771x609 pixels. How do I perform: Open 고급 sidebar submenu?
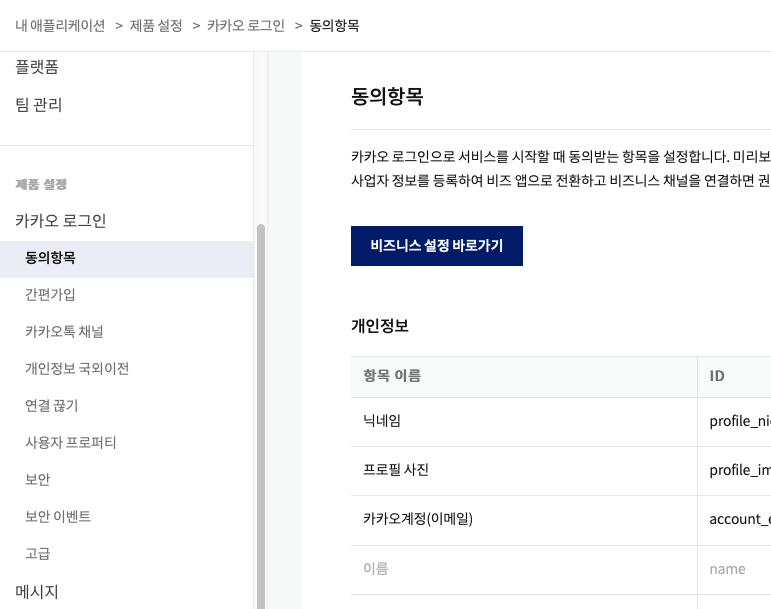point(38,553)
